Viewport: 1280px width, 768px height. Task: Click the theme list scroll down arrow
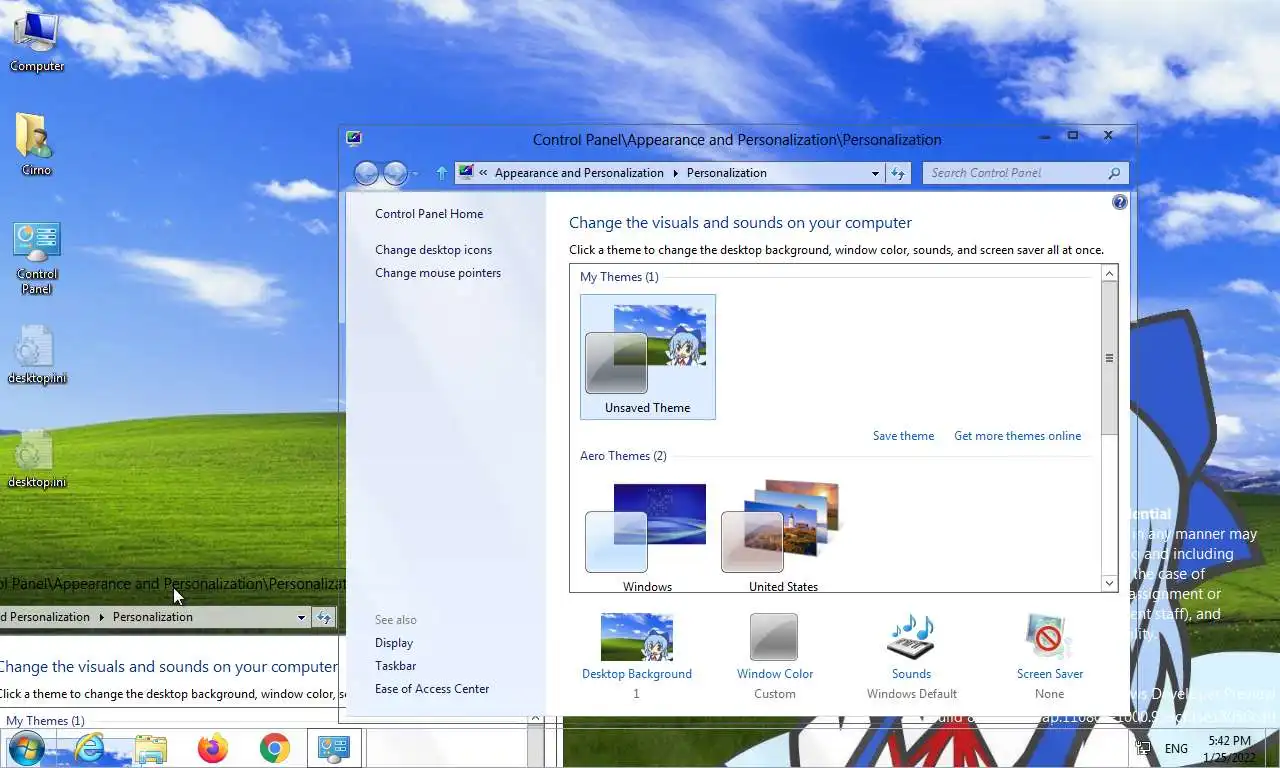point(1109,583)
